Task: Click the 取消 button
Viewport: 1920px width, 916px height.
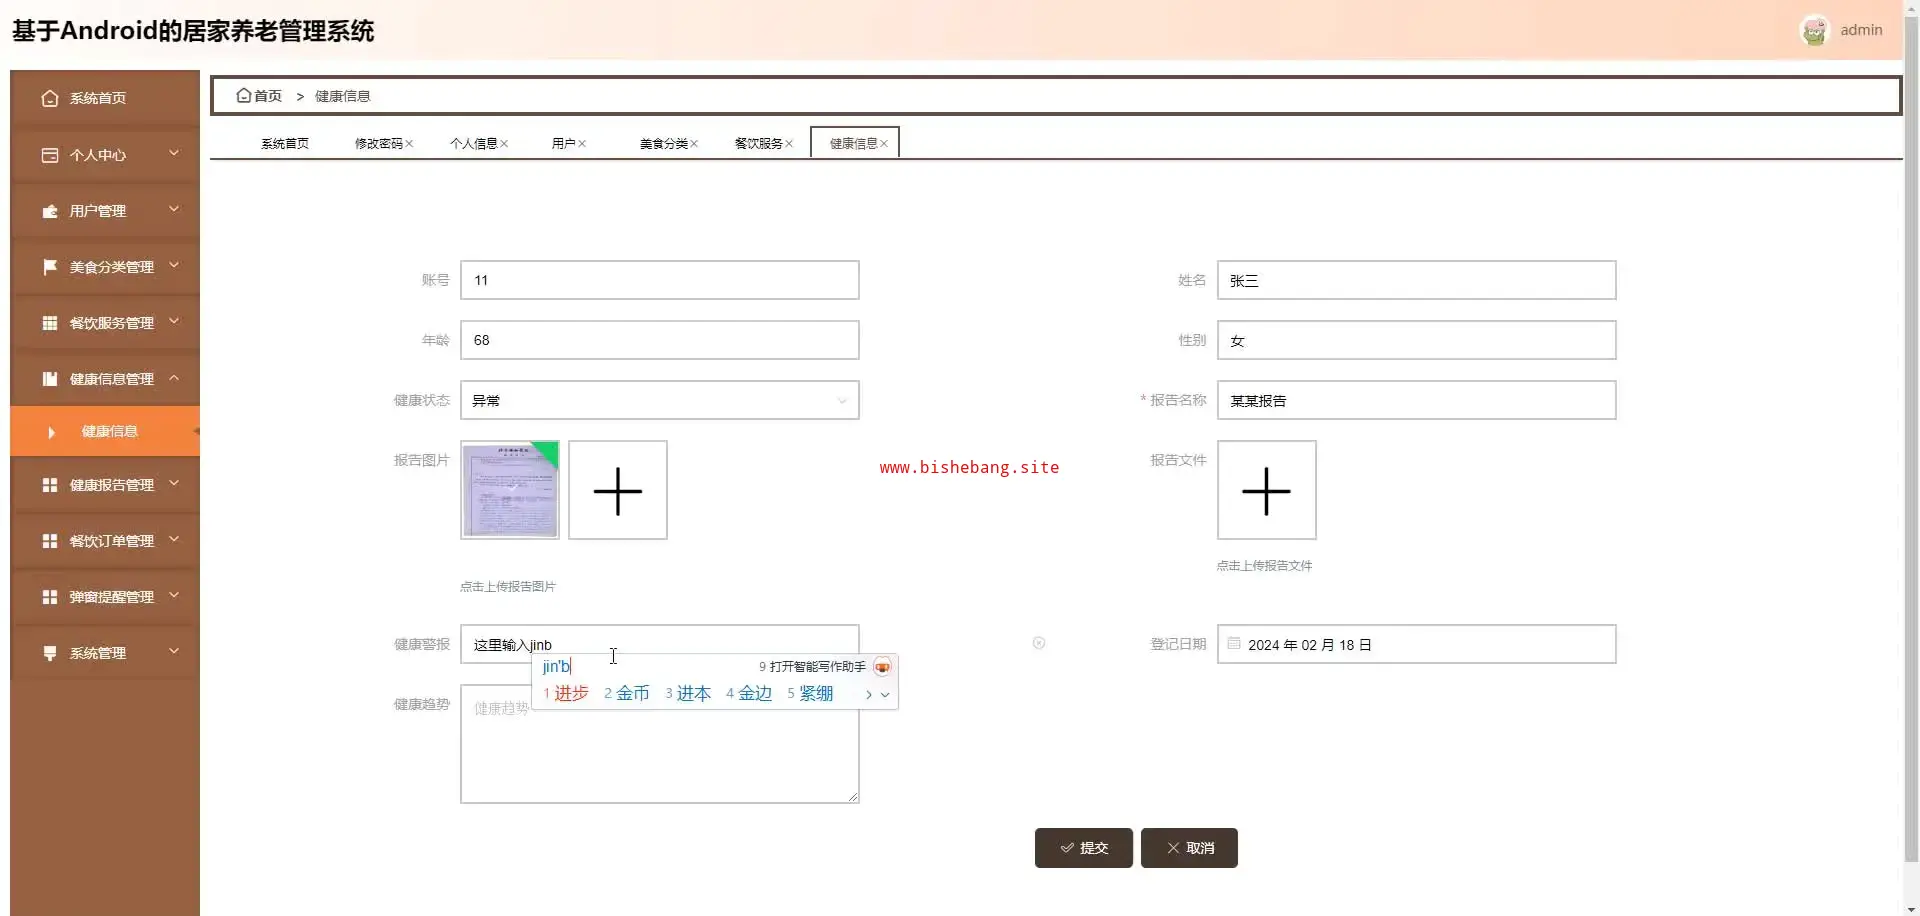Action: (x=1189, y=848)
